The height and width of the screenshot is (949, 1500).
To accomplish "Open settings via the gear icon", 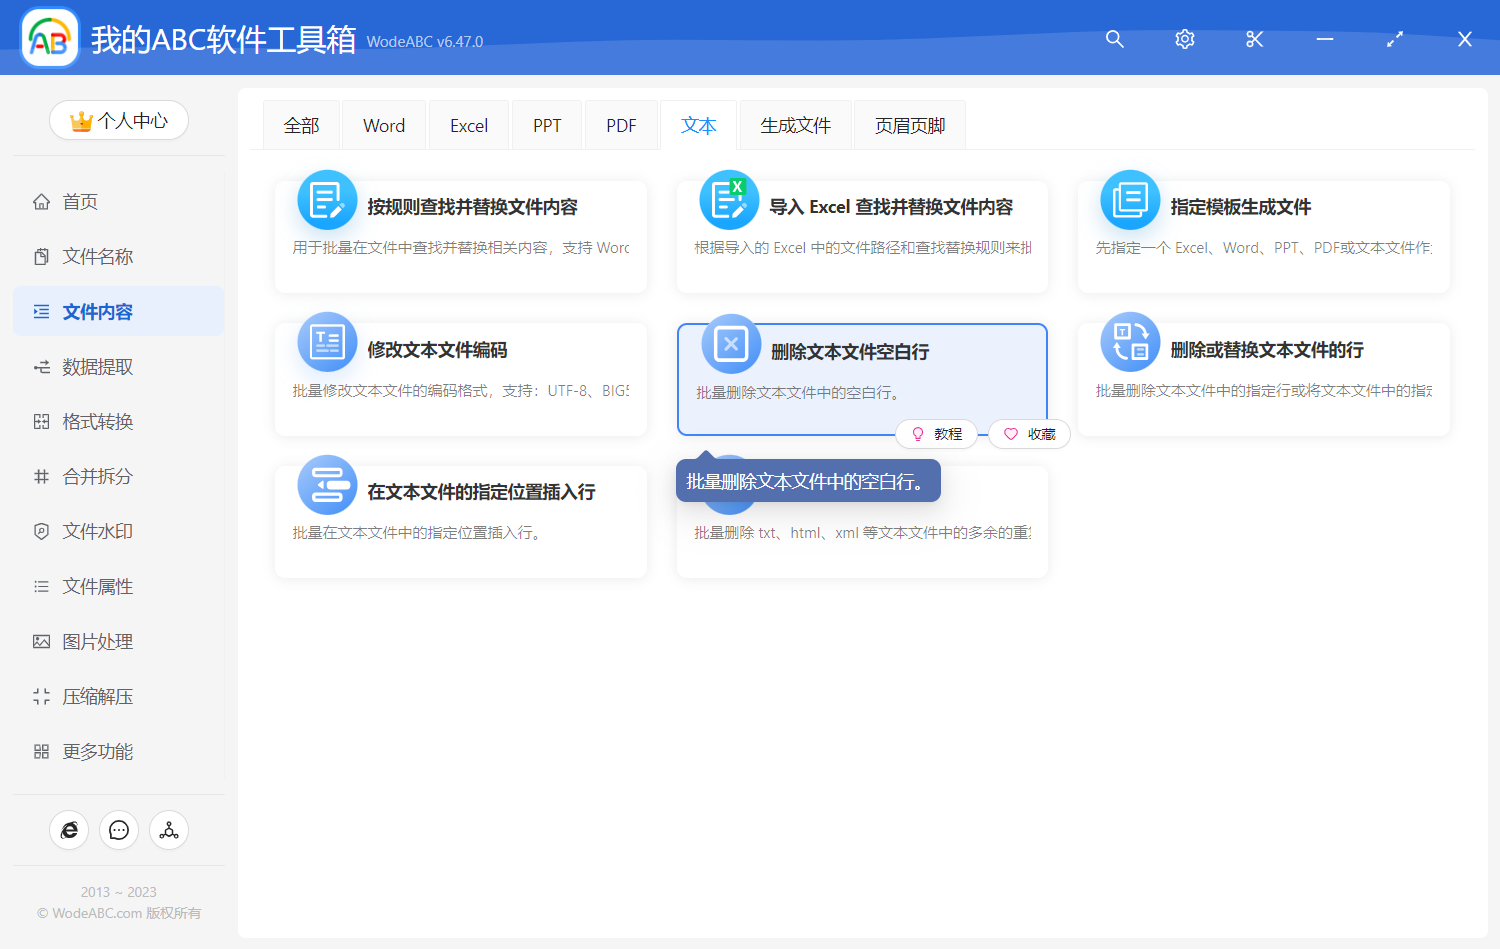I will pyautogui.click(x=1184, y=39).
